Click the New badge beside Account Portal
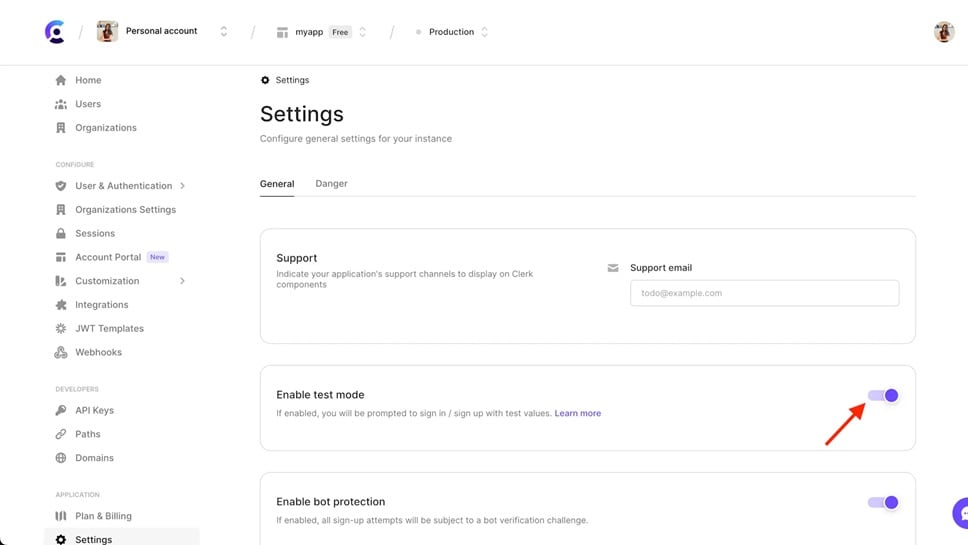The image size is (968, 545). coord(157,257)
